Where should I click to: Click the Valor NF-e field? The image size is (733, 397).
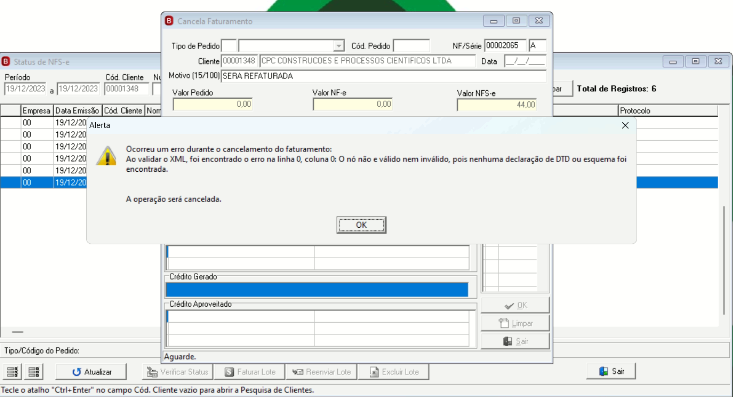pos(352,104)
